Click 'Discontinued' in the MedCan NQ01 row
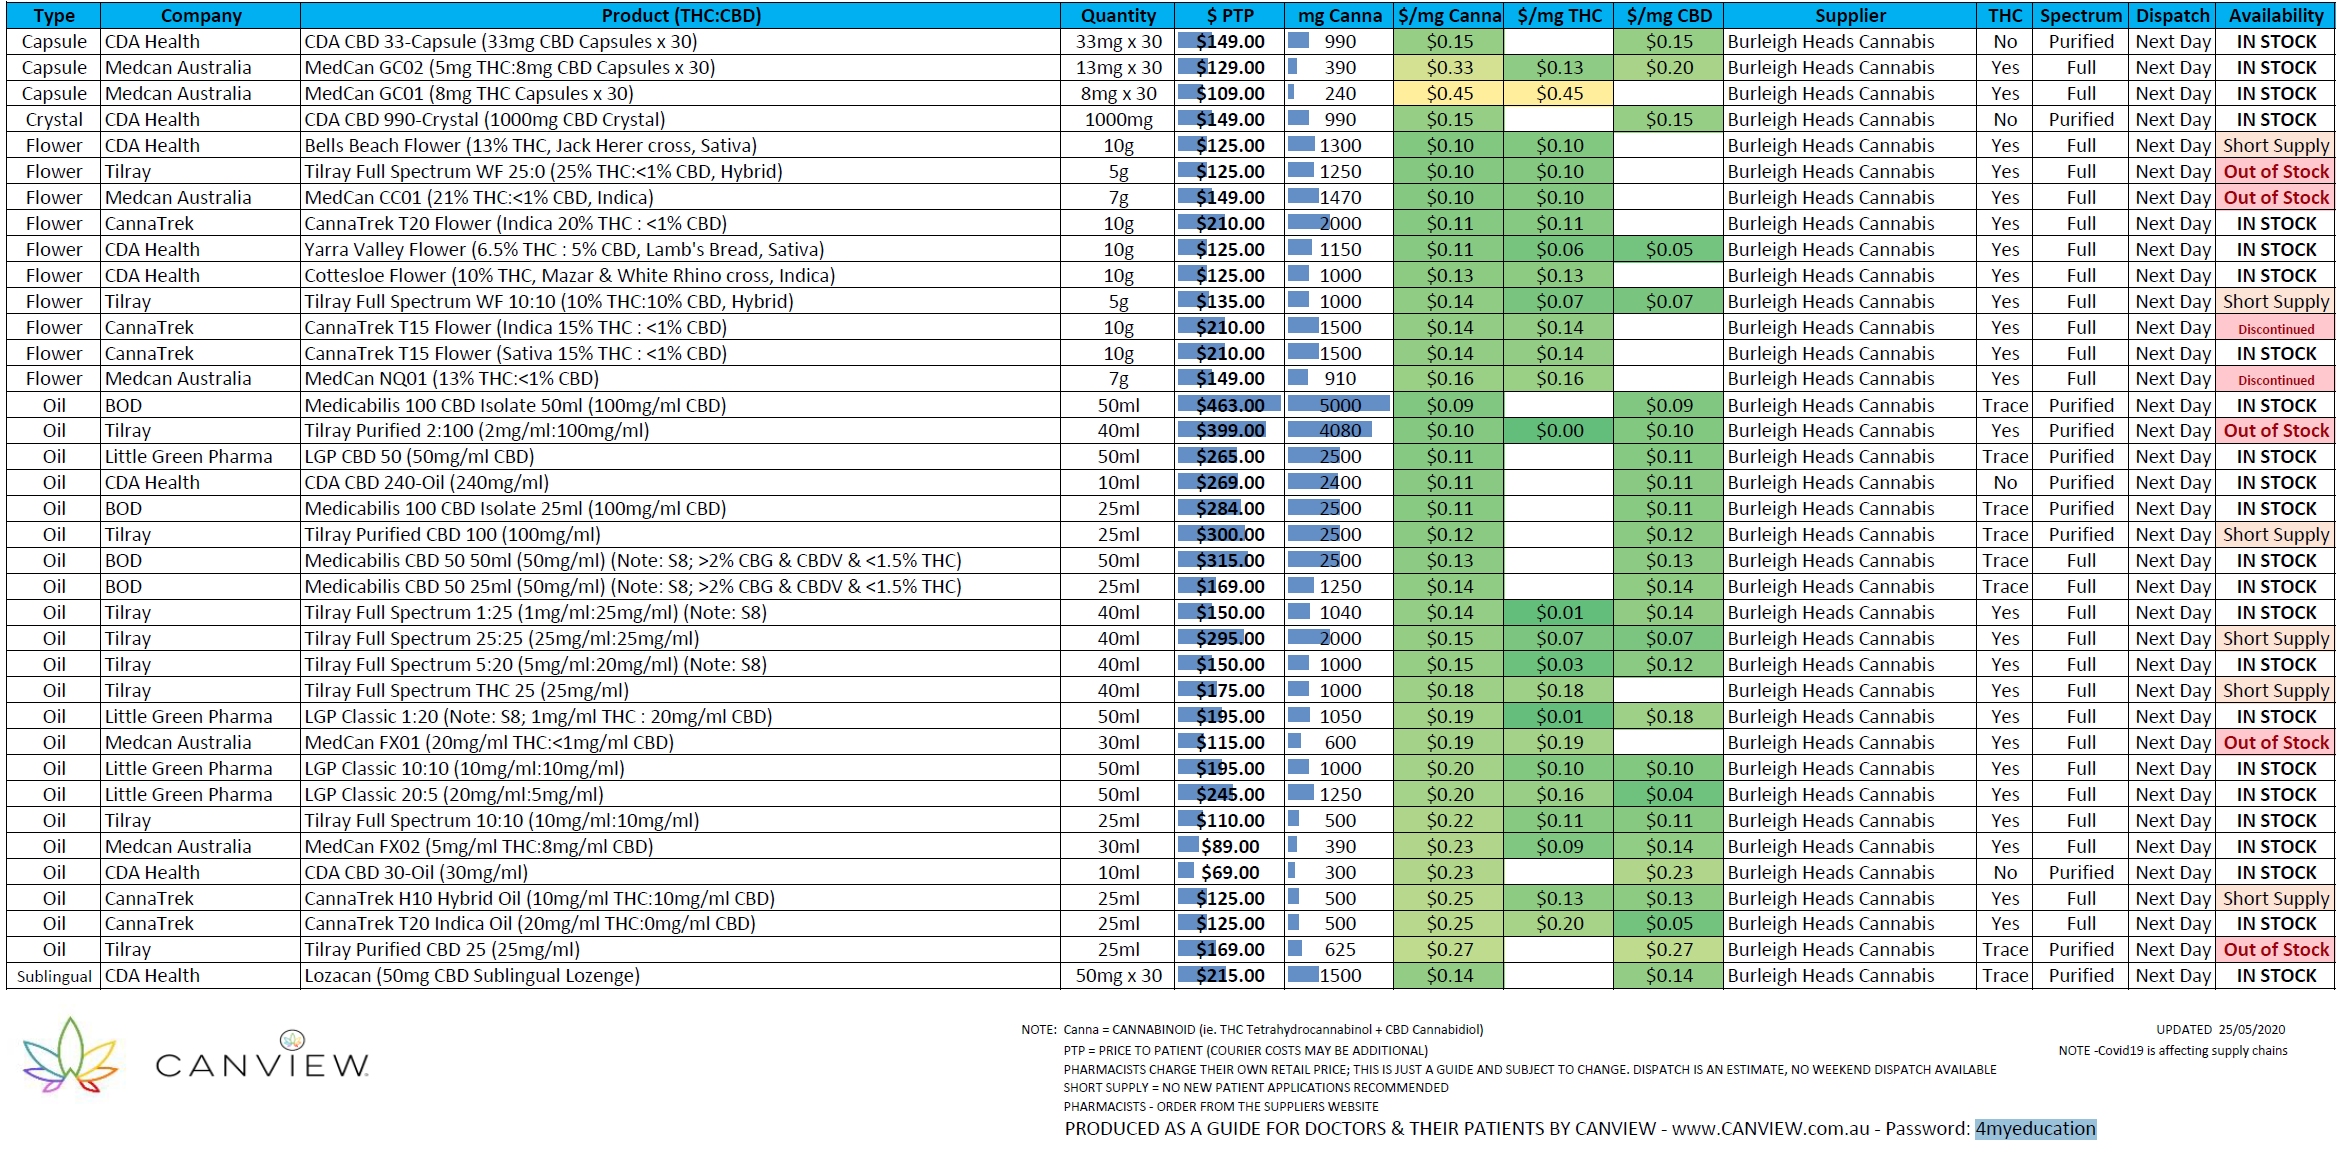2338x1152 pixels. click(2276, 379)
